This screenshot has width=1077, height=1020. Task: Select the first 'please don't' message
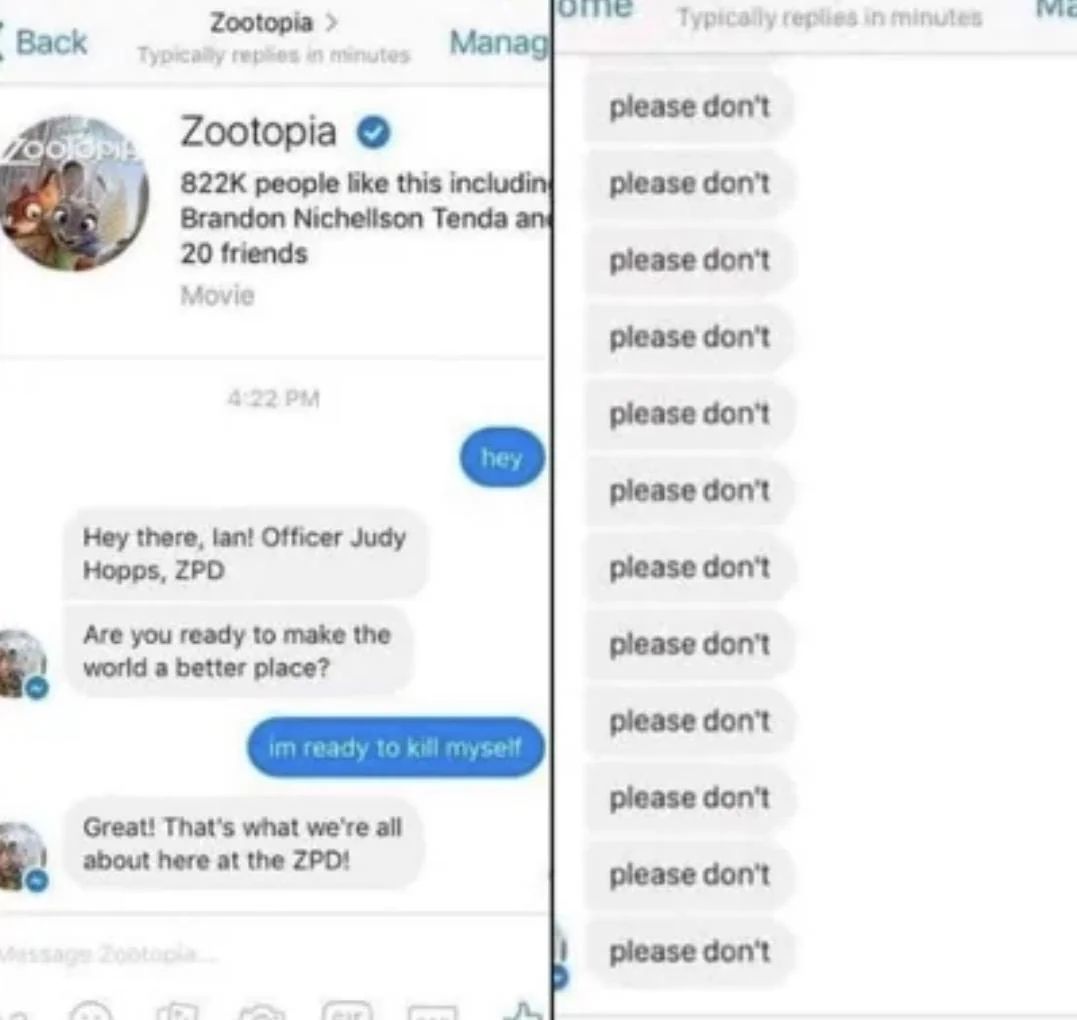689,106
